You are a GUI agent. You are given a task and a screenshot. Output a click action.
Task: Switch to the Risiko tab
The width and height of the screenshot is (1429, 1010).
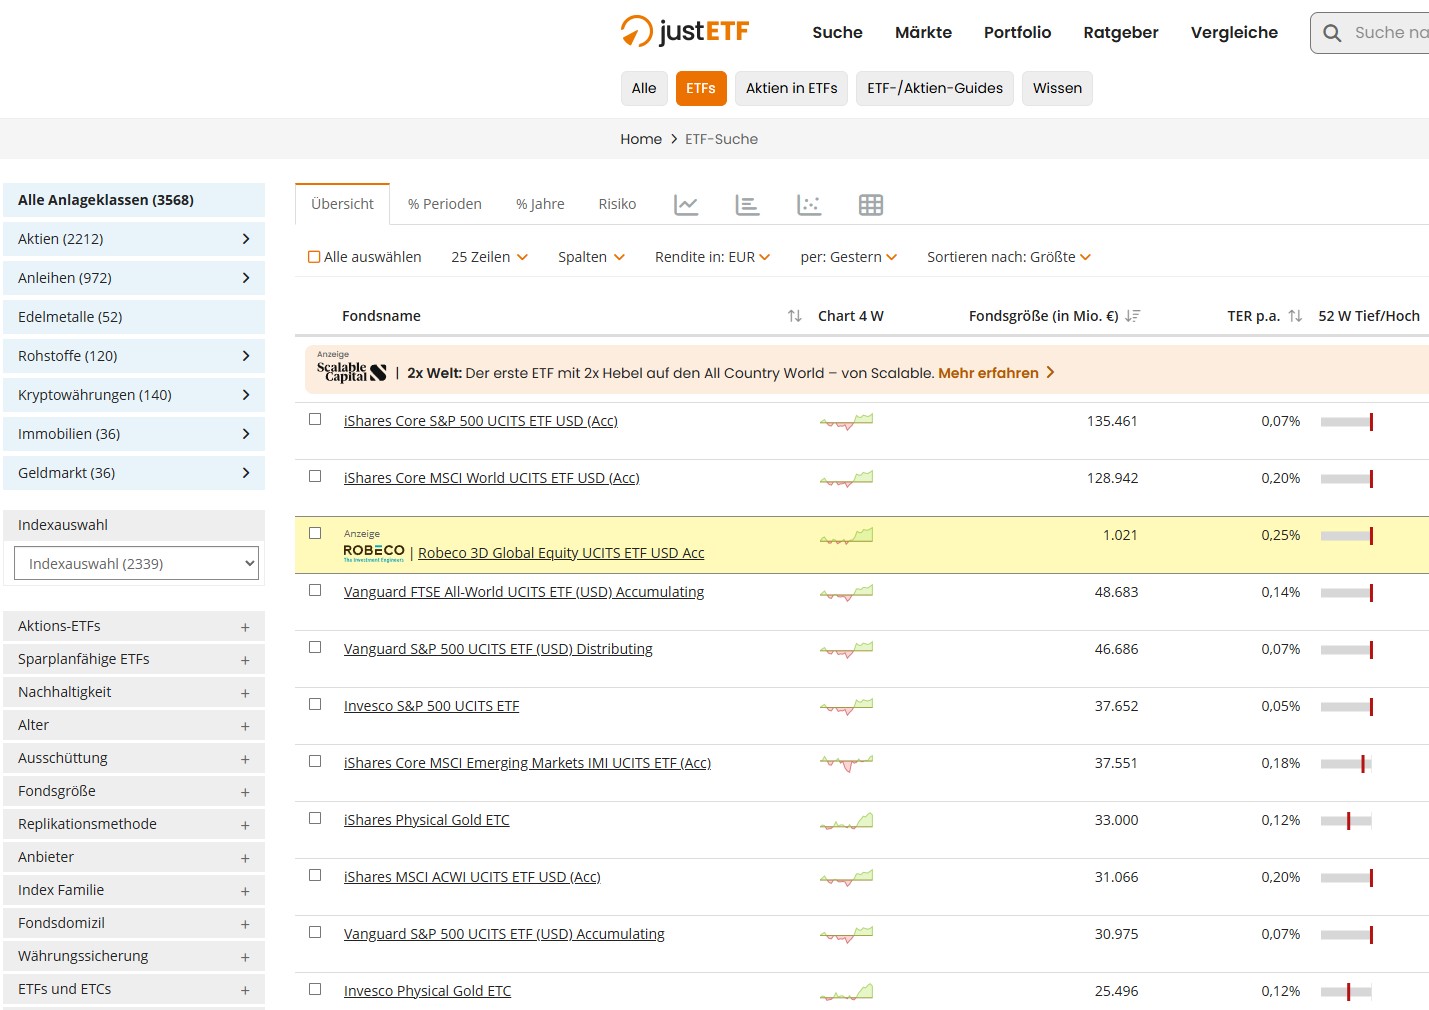tap(617, 204)
